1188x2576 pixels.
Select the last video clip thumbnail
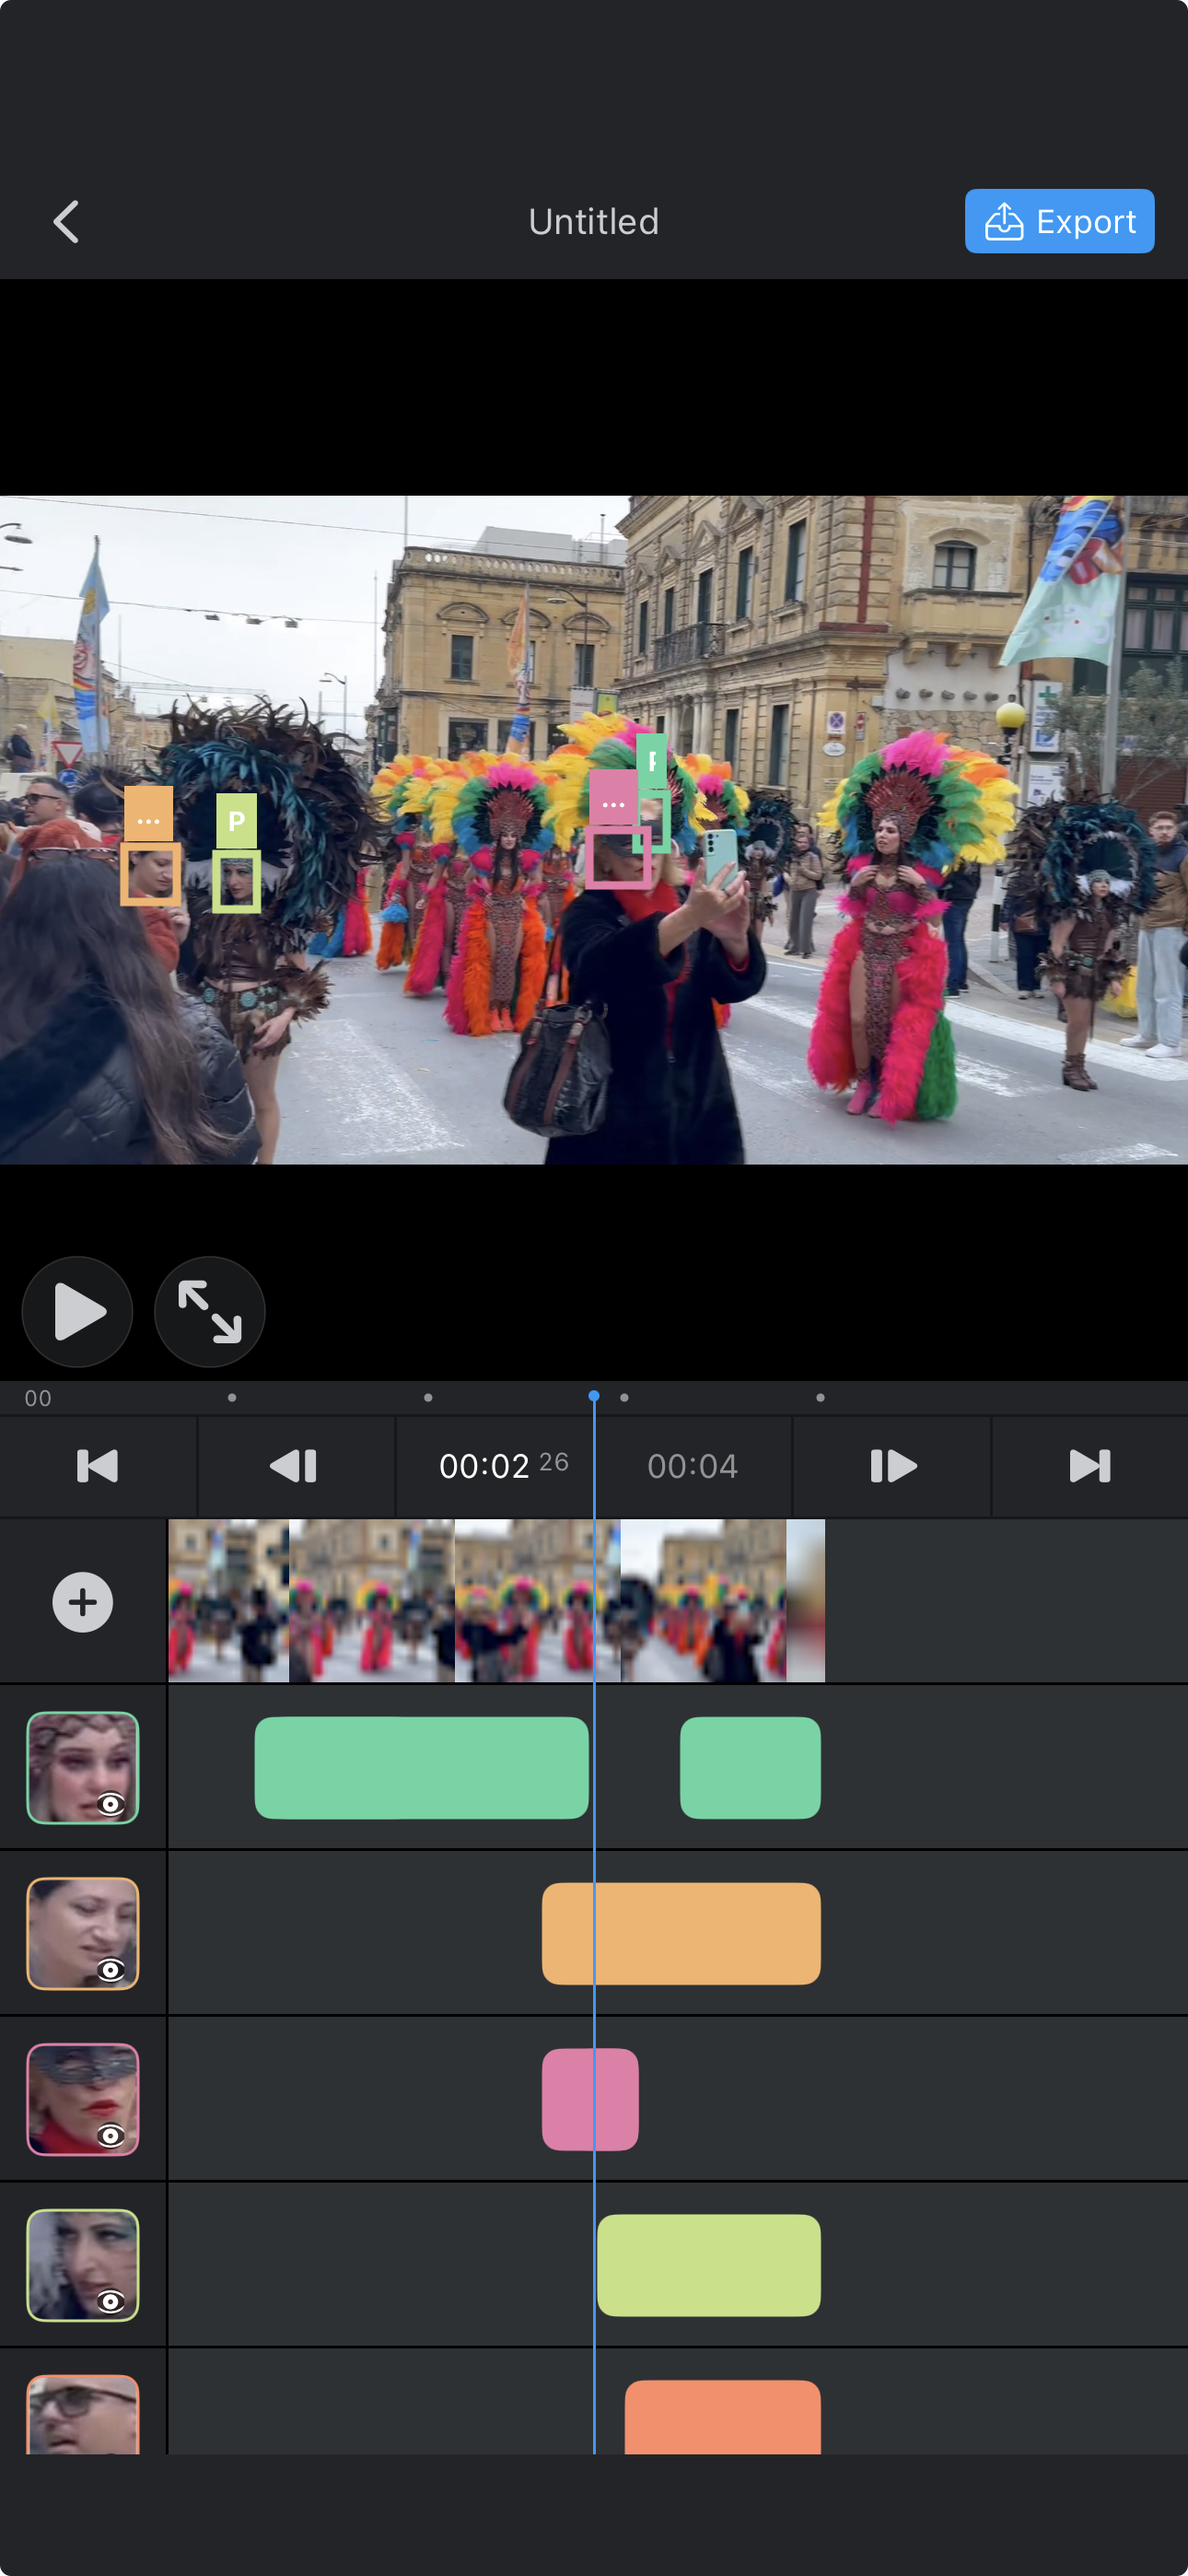coord(805,1601)
